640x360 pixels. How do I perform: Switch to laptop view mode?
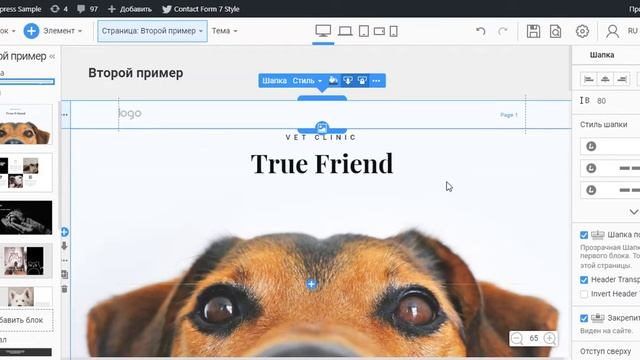click(345, 31)
